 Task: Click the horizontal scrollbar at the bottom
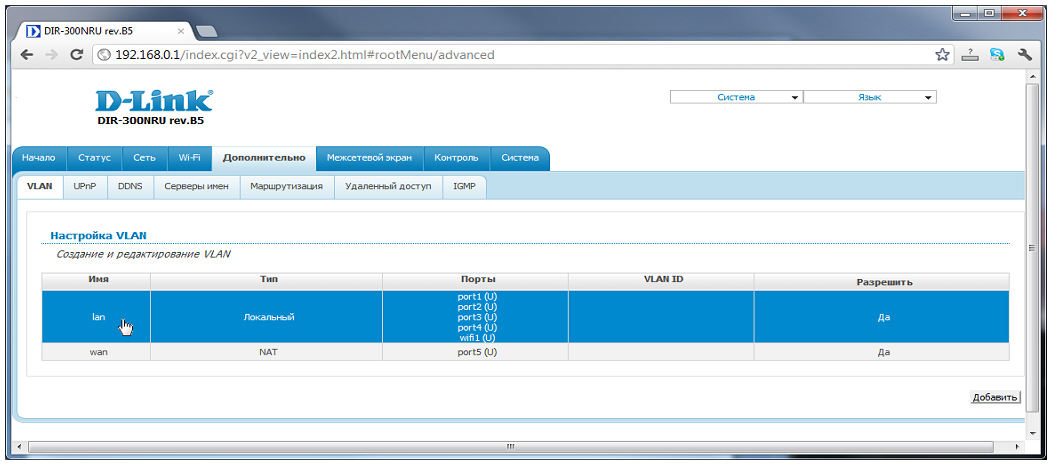point(510,446)
